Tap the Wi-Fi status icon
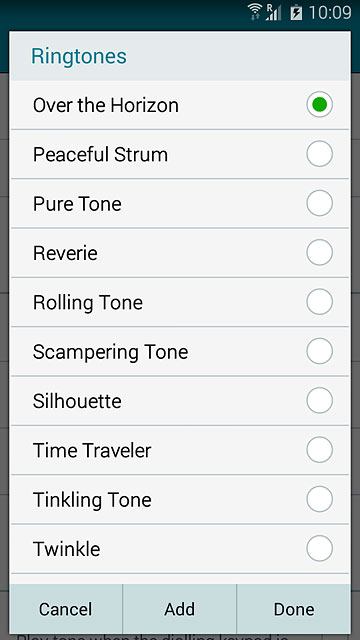The width and height of the screenshot is (360, 640). [x=255, y=12]
